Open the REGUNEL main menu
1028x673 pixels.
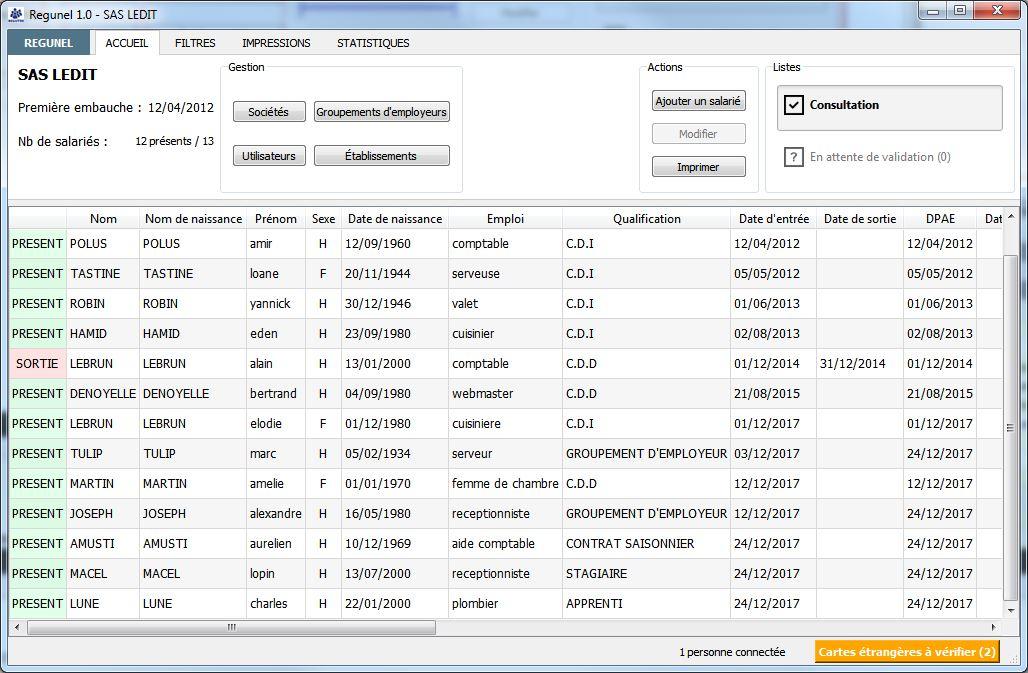(x=49, y=43)
